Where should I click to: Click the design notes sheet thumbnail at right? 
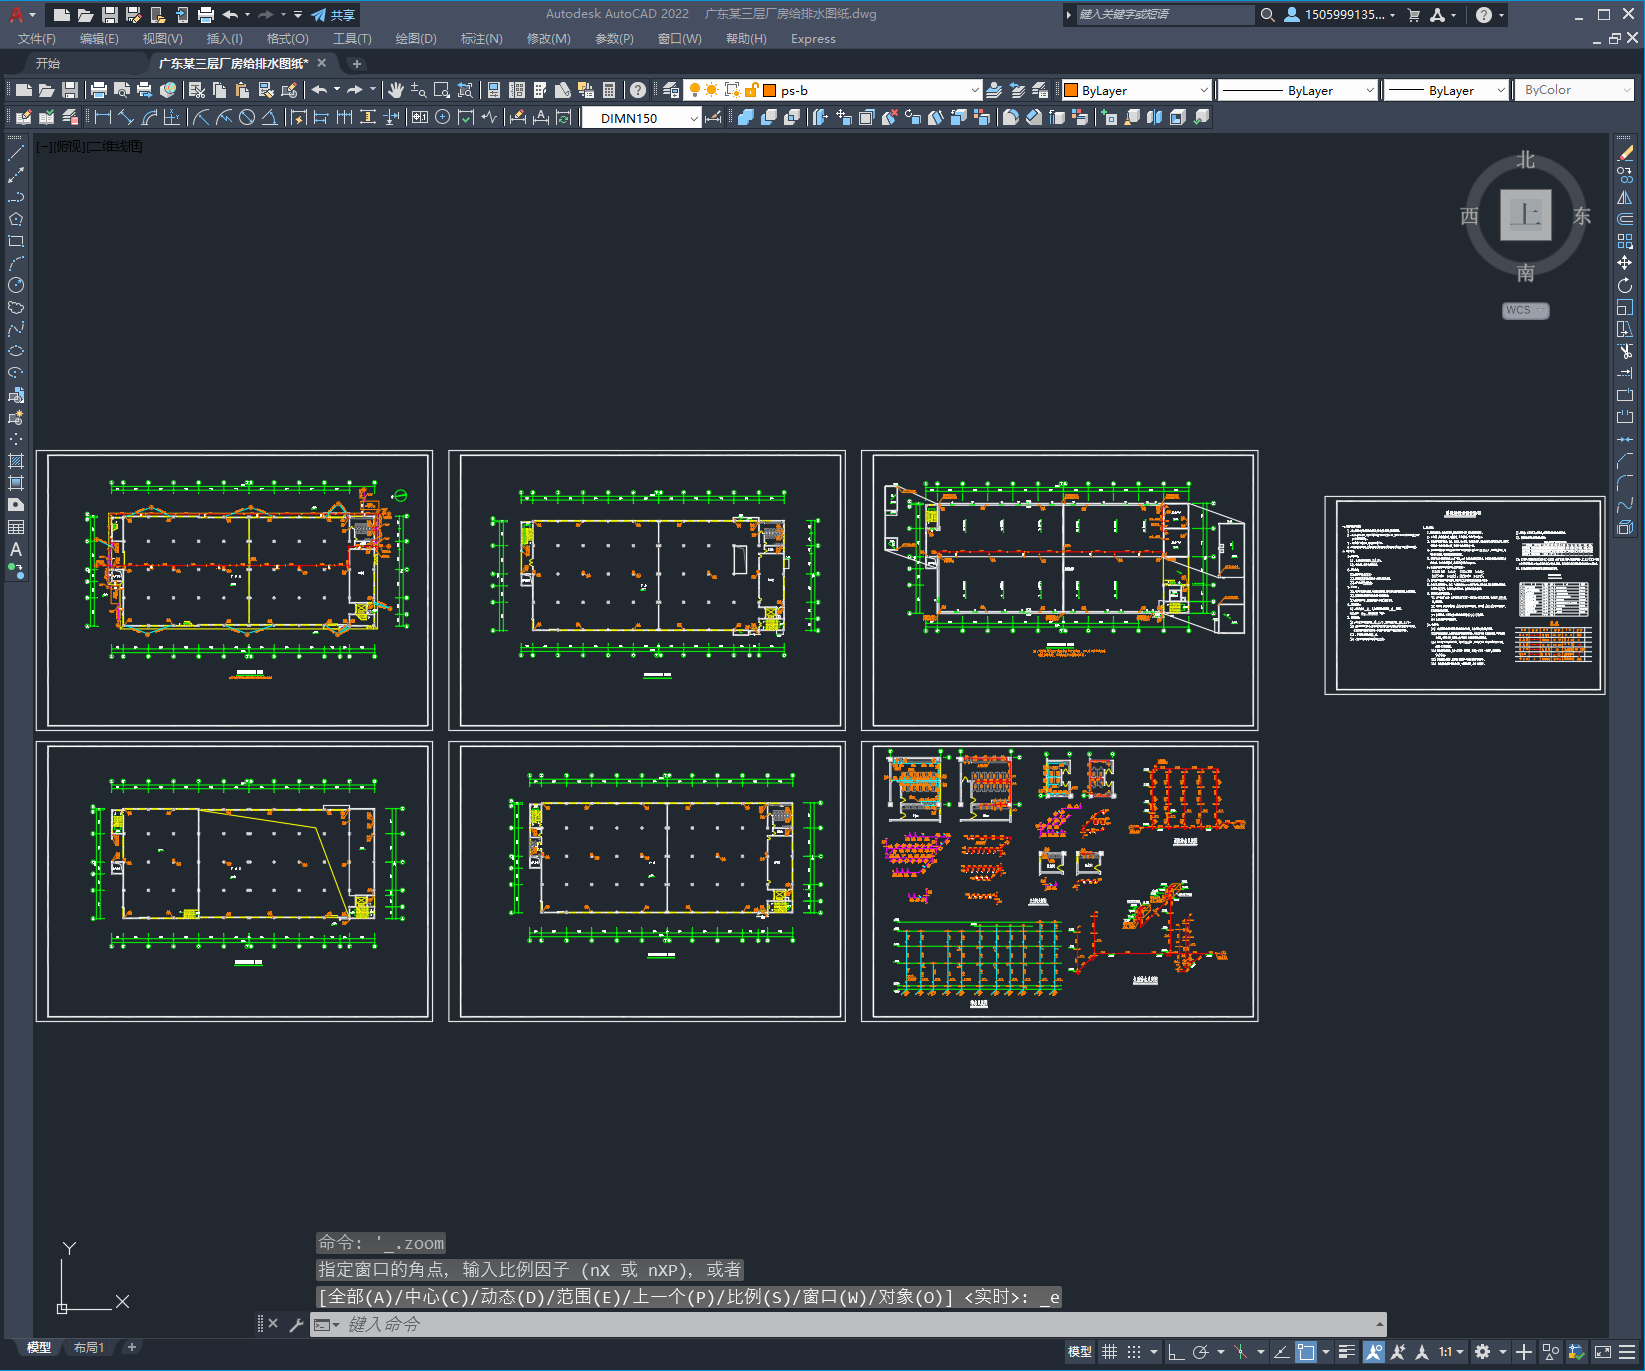pyautogui.click(x=1465, y=595)
